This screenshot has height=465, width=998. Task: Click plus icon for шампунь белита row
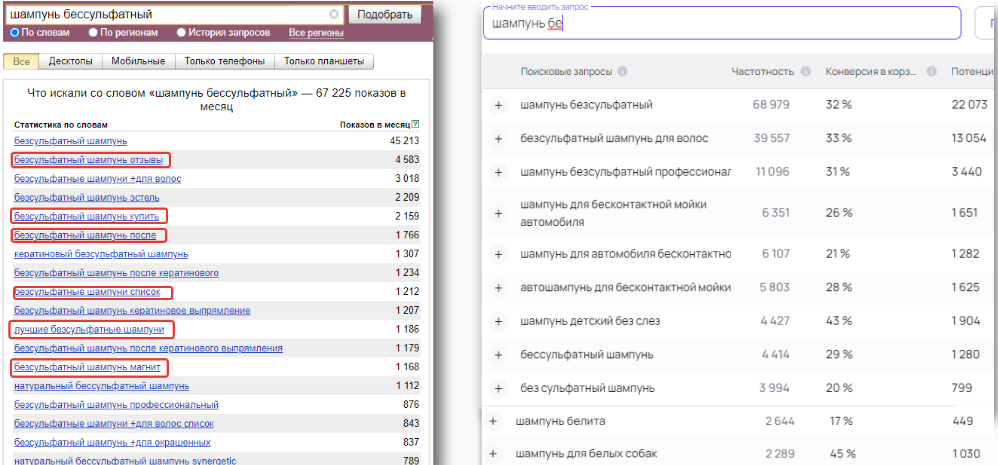[x=492, y=421]
